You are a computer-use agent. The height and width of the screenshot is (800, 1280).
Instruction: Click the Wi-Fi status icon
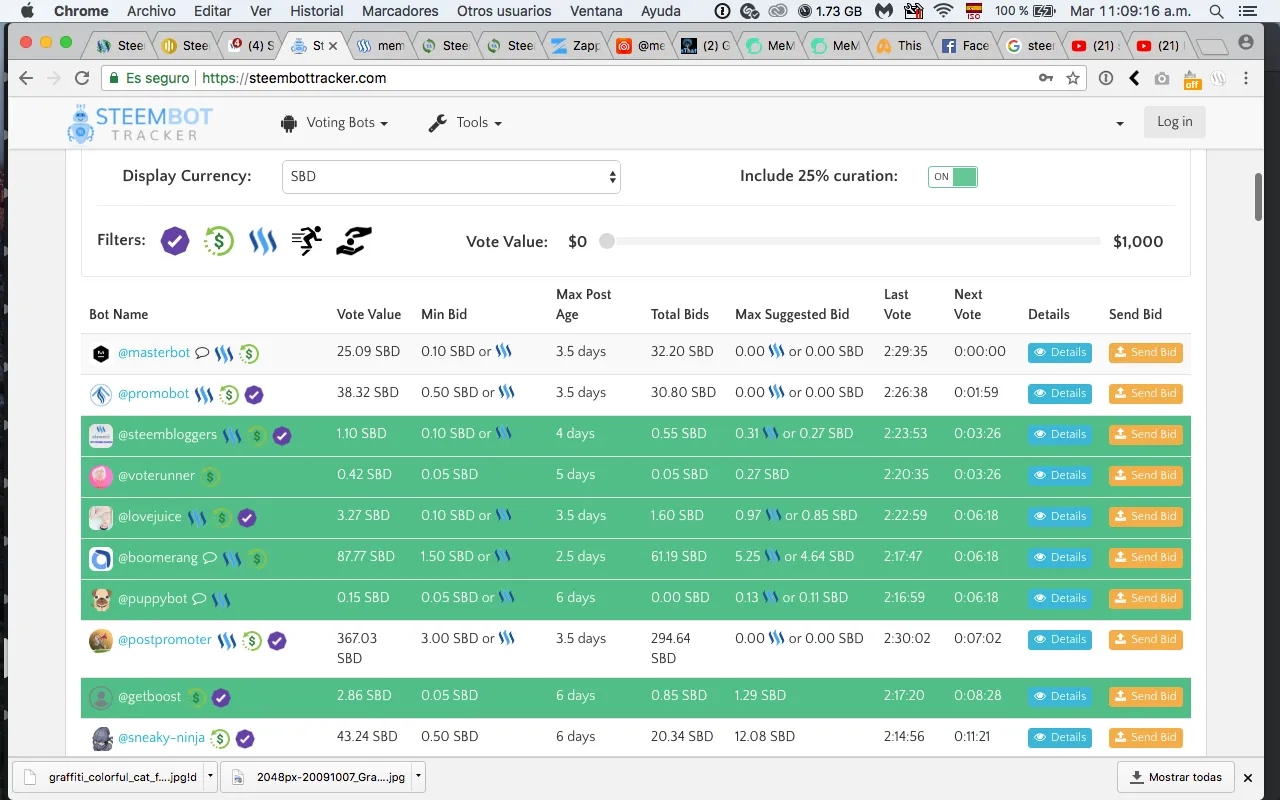pyautogui.click(x=943, y=11)
